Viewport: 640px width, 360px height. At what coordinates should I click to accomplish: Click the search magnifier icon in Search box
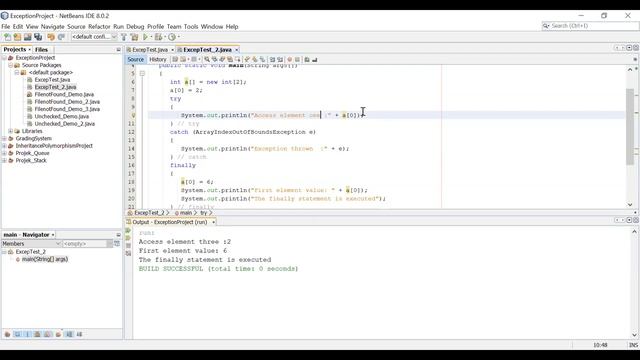546,26
